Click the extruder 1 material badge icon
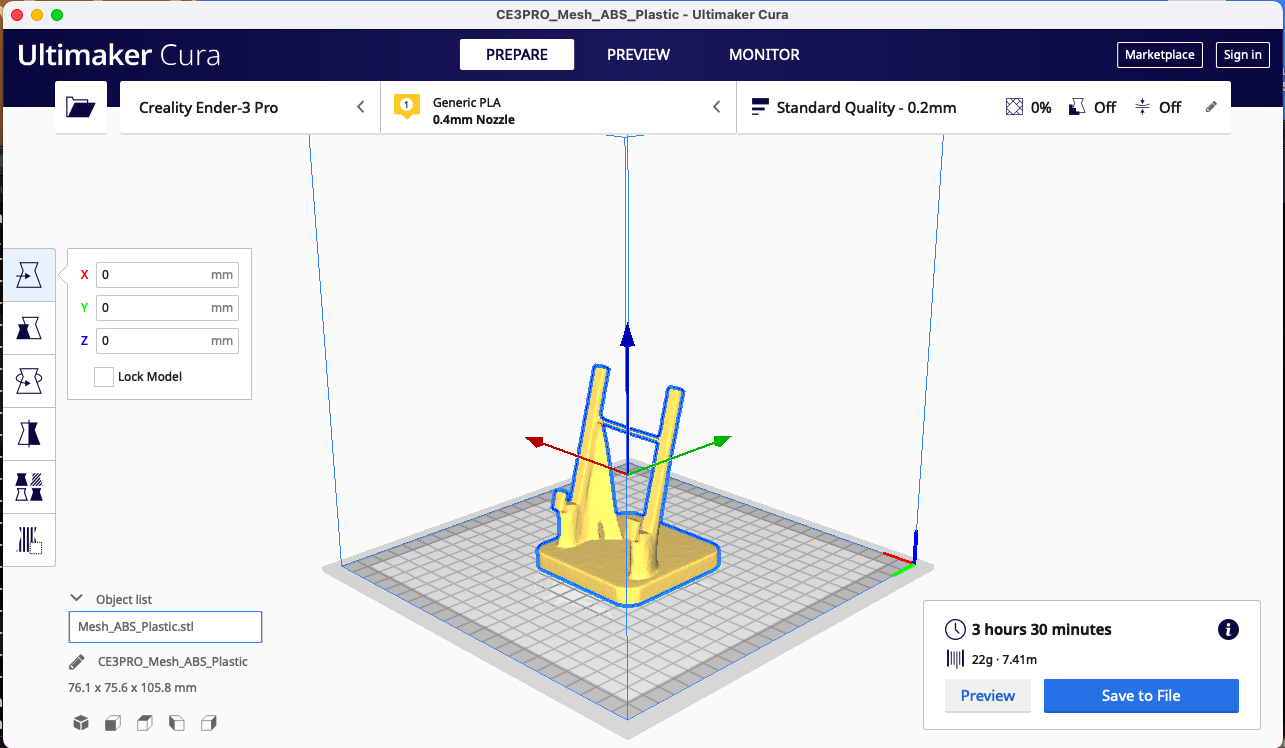The width and height of the screenshot is (1285, 748). tap(406, 107)
